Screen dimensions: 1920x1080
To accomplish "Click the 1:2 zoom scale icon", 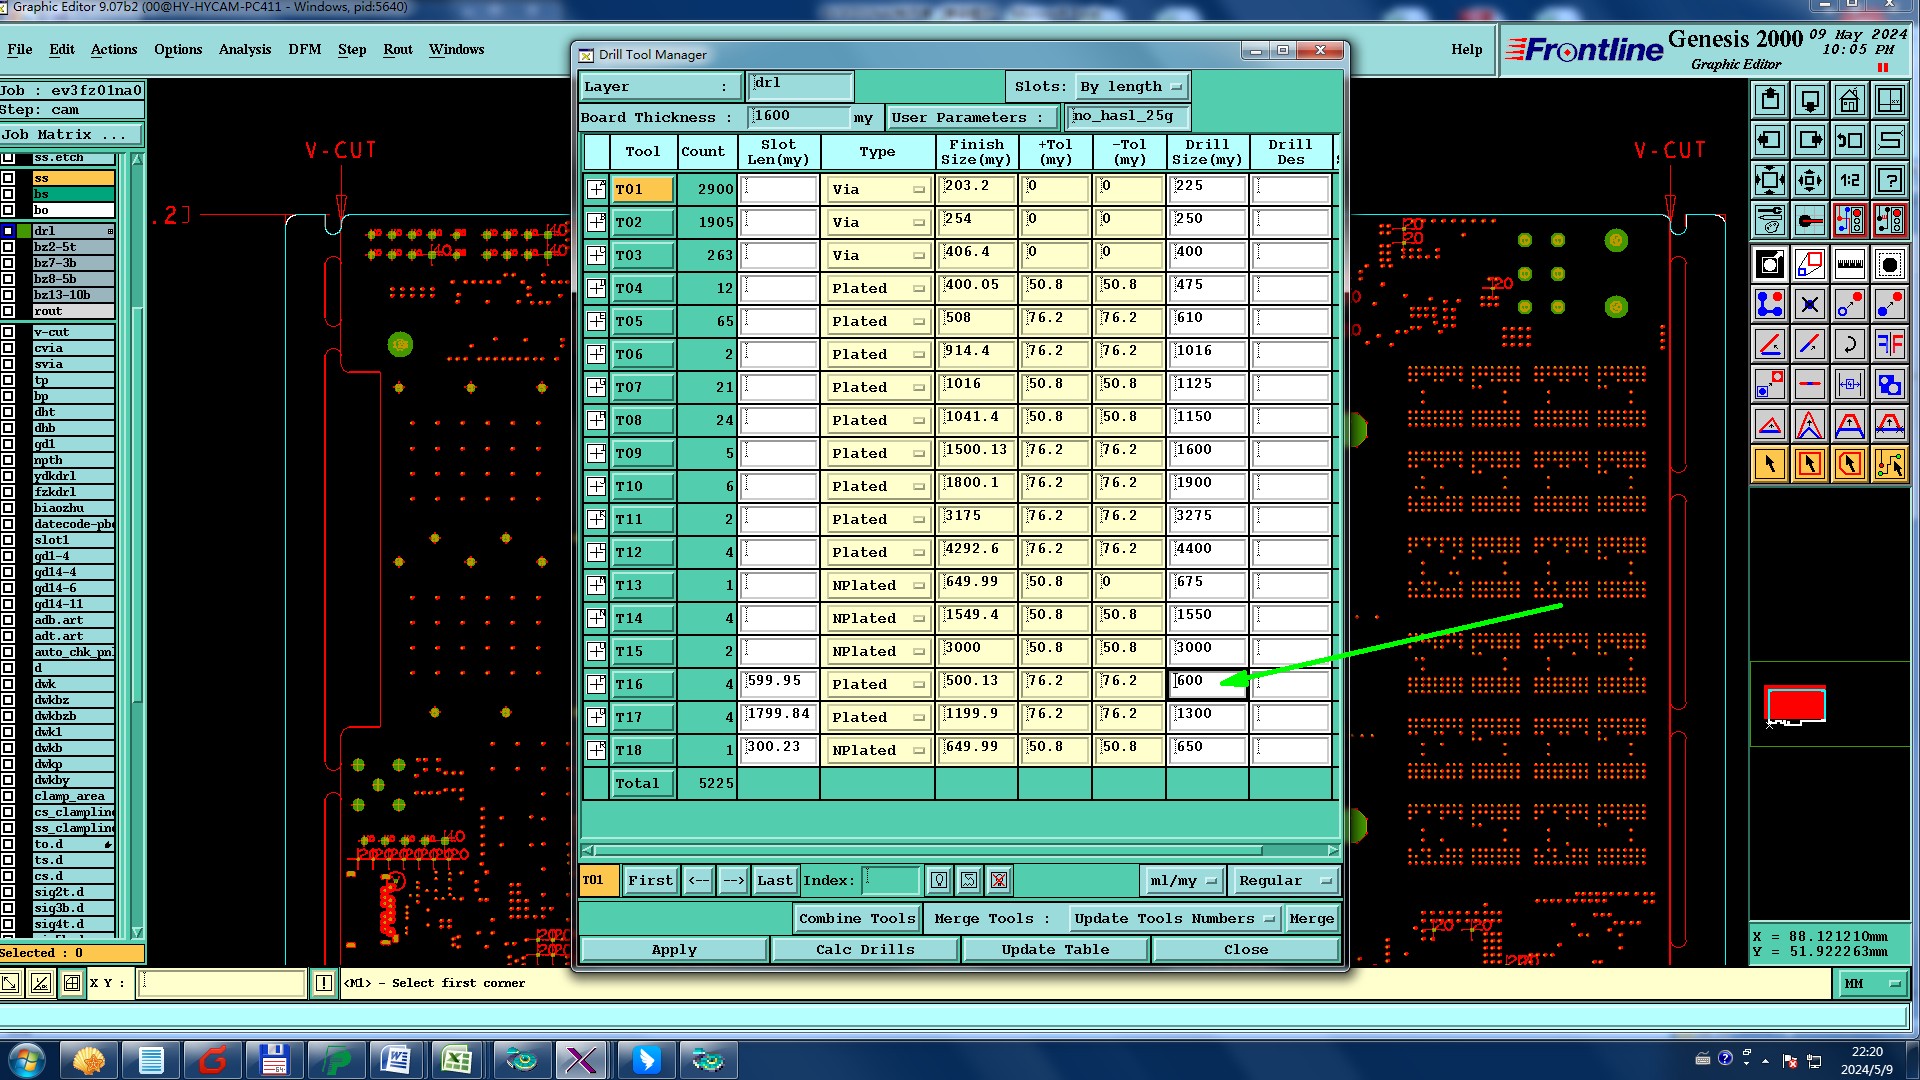I will click(x=1849, y=180).
